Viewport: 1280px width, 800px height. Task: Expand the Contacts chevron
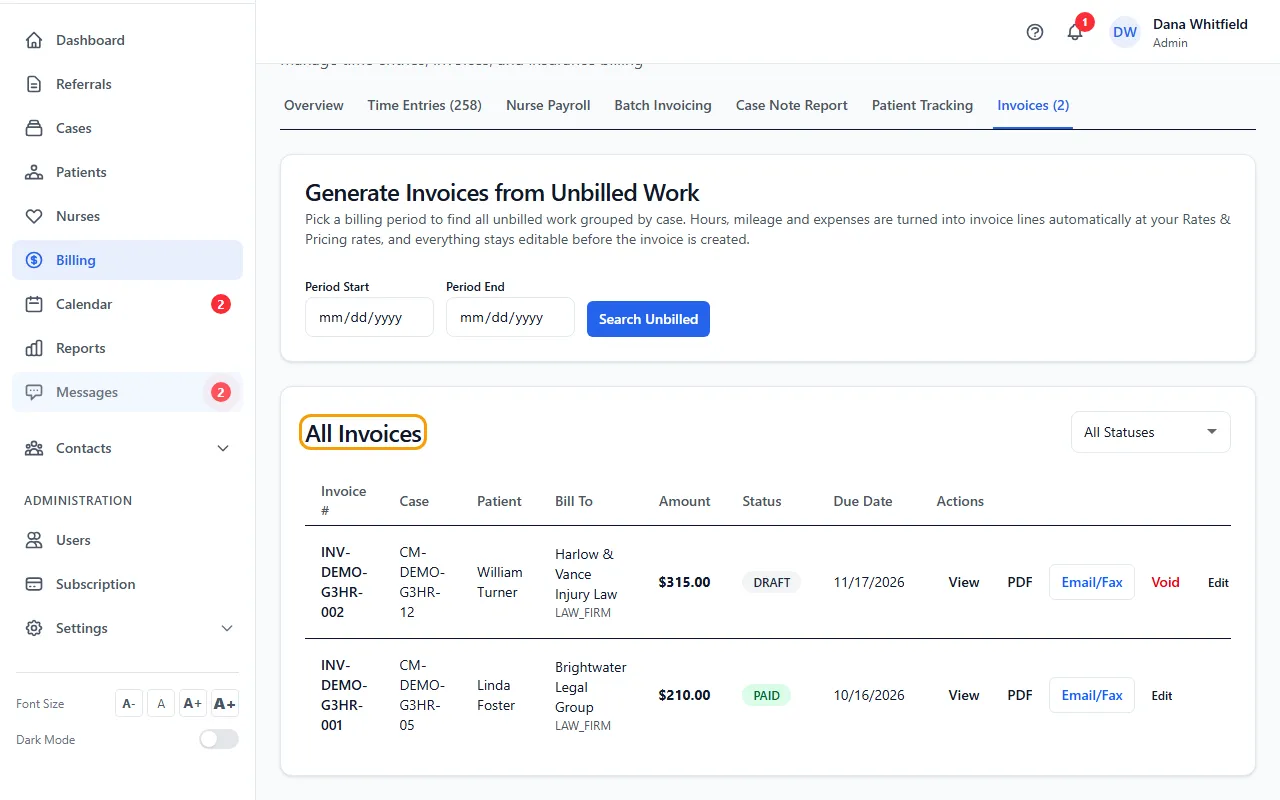point(223,448)
